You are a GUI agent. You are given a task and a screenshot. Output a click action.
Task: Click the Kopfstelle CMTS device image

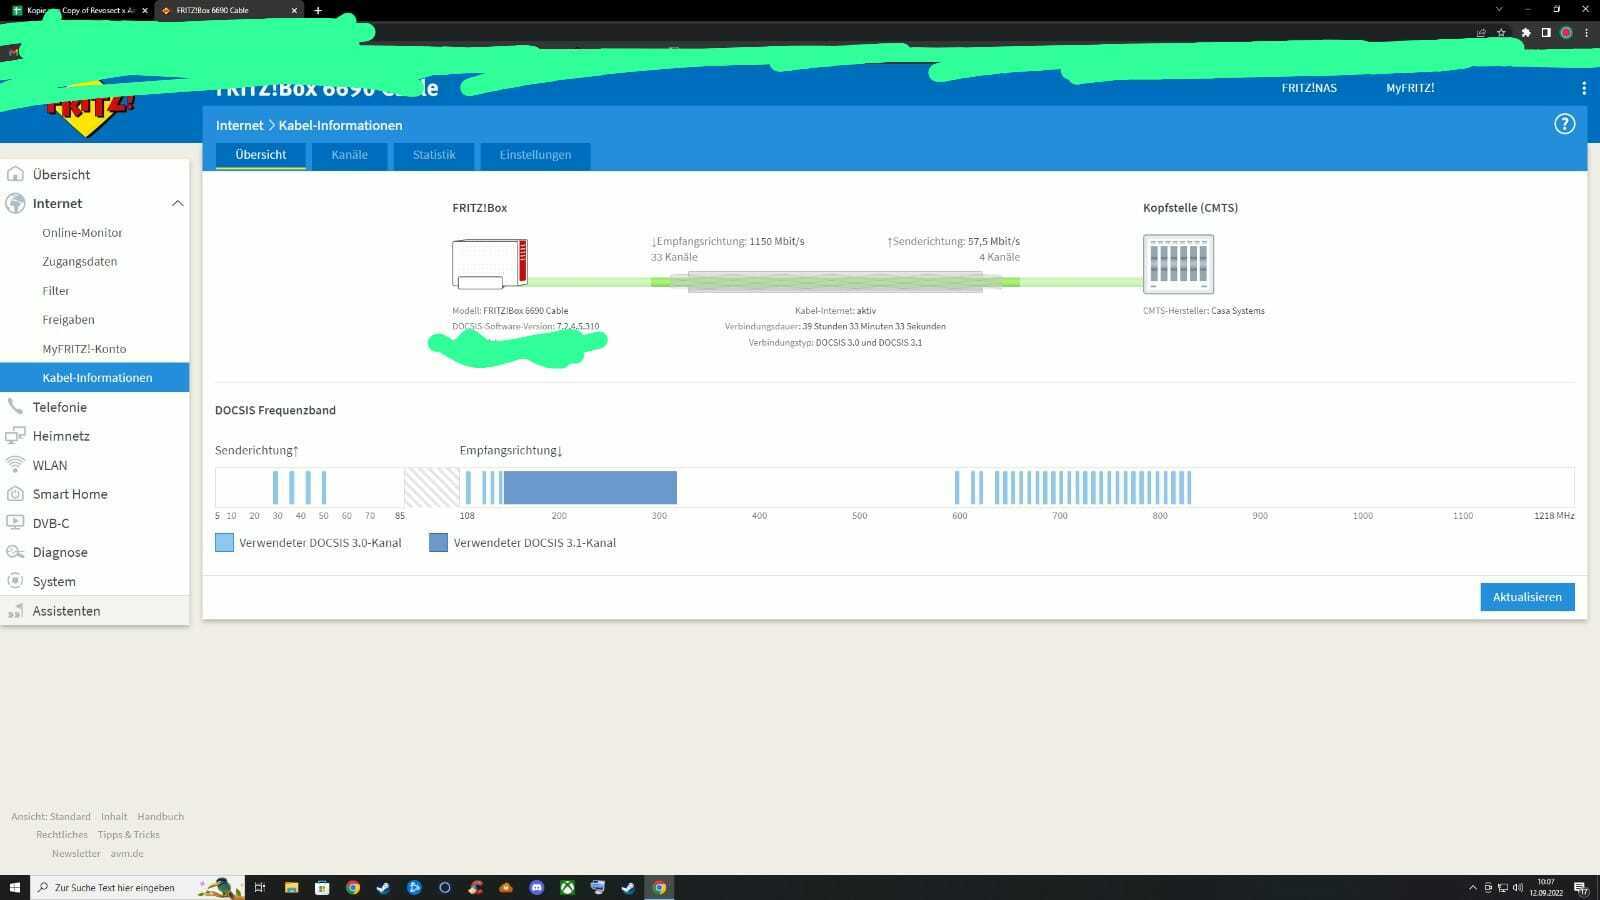pos(1178,264)
